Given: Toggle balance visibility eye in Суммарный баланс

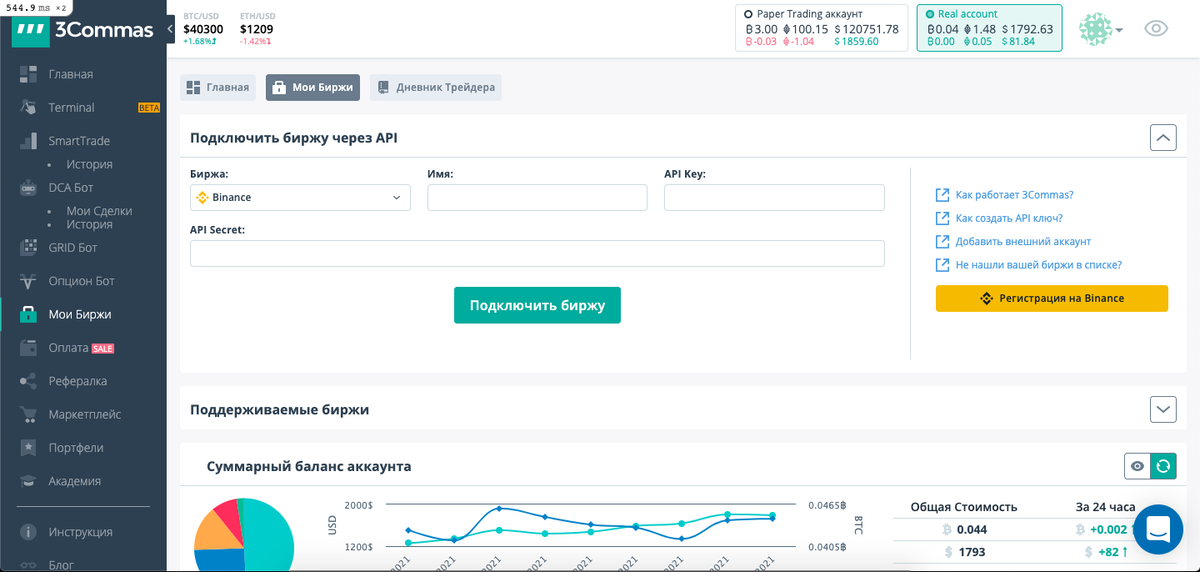Looking at the screenshot, I should tap(1137, 466).
